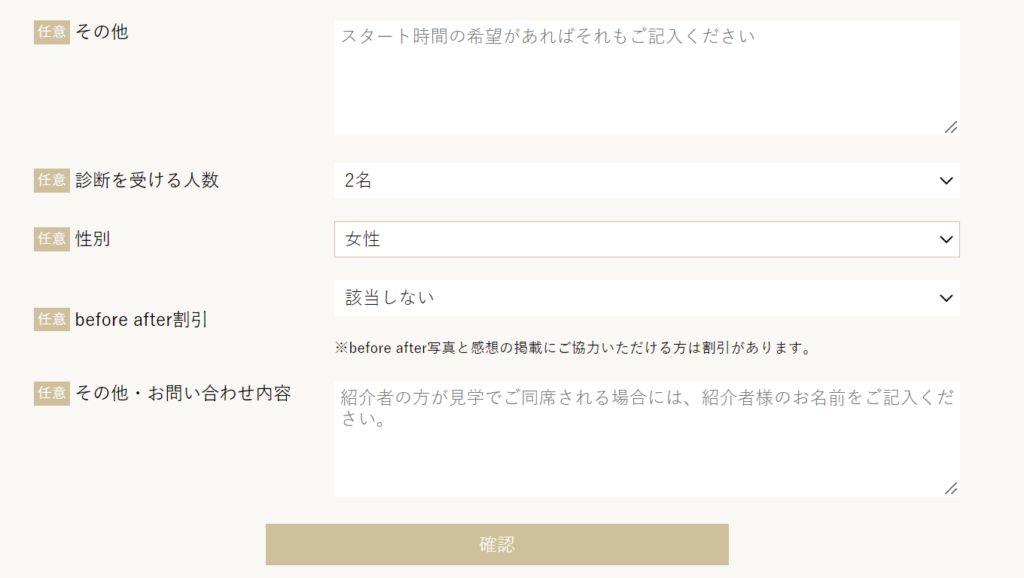
Task: Focus the 紹介者 placeholder inquiry text area
Action: pyautogui.click(x=646, y=438)
